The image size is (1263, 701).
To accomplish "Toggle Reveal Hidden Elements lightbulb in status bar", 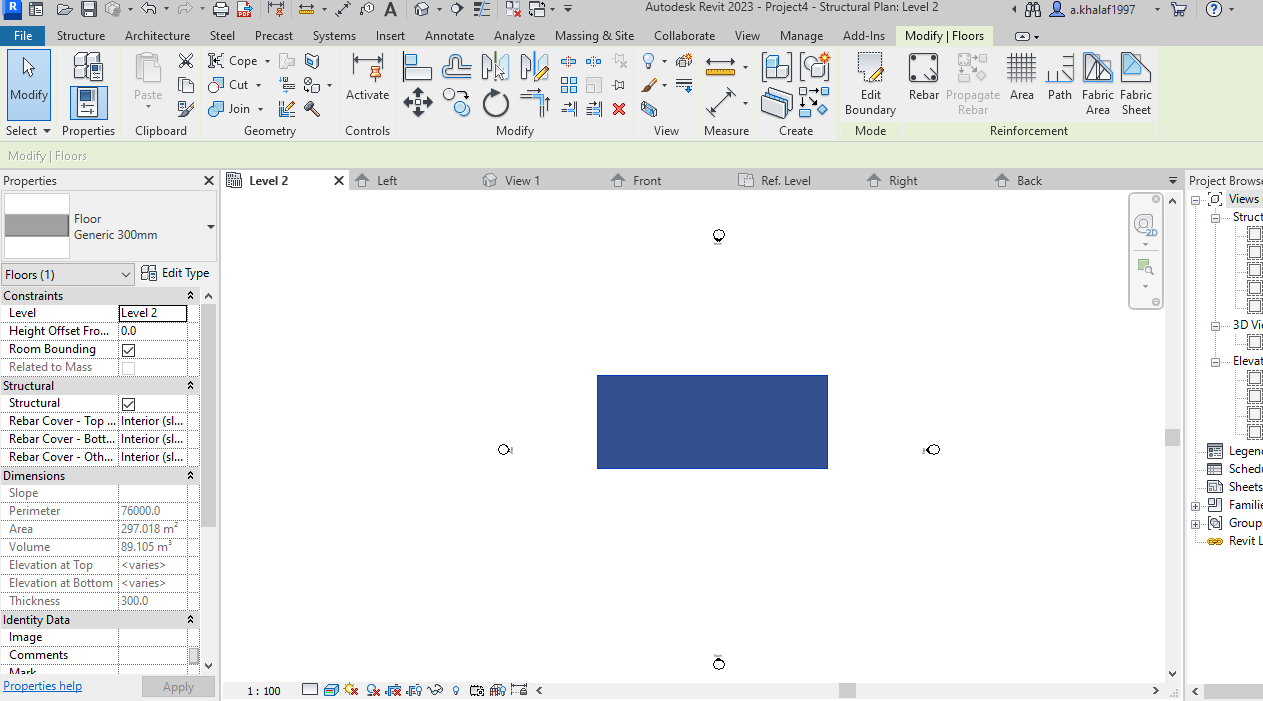I will pos(455,690).
